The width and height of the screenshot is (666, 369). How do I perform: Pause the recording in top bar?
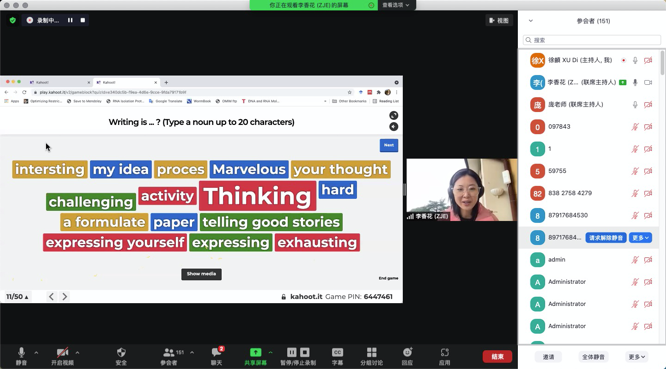70,20
